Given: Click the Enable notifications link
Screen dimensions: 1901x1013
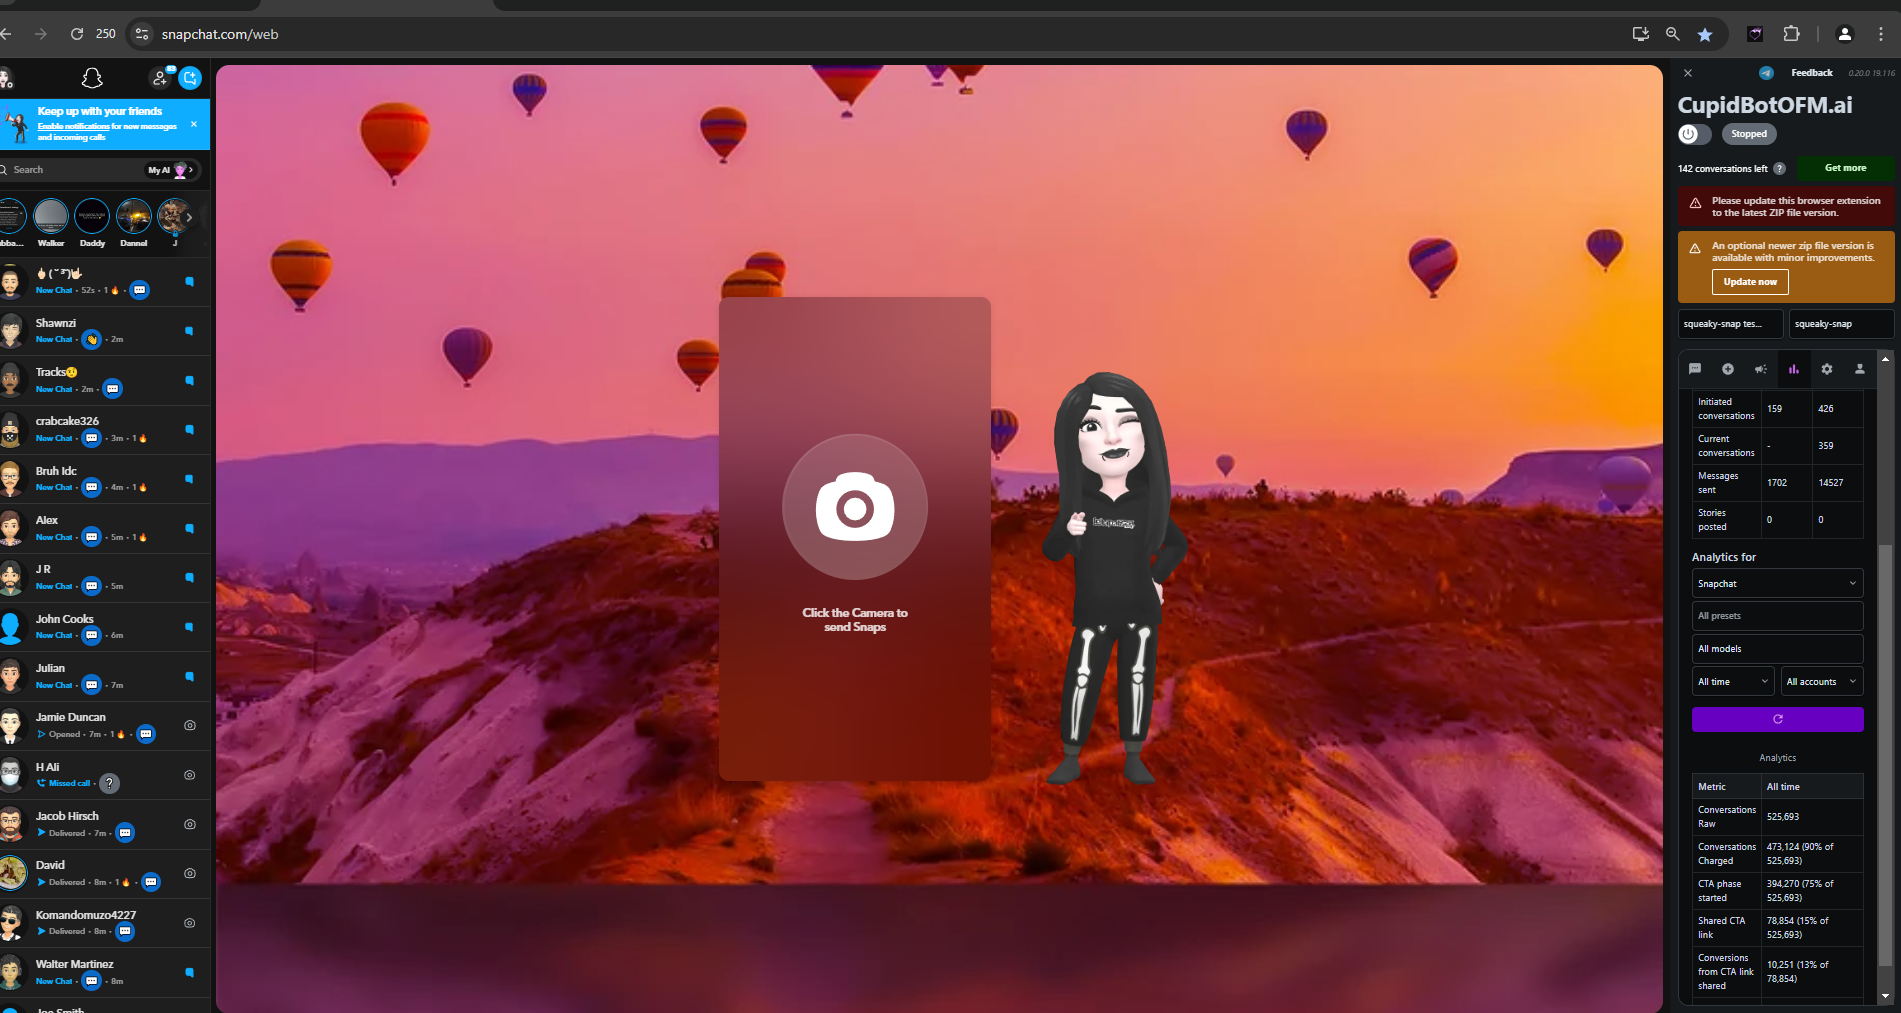Looking at the screenshot, I should [x=73, y=126].
